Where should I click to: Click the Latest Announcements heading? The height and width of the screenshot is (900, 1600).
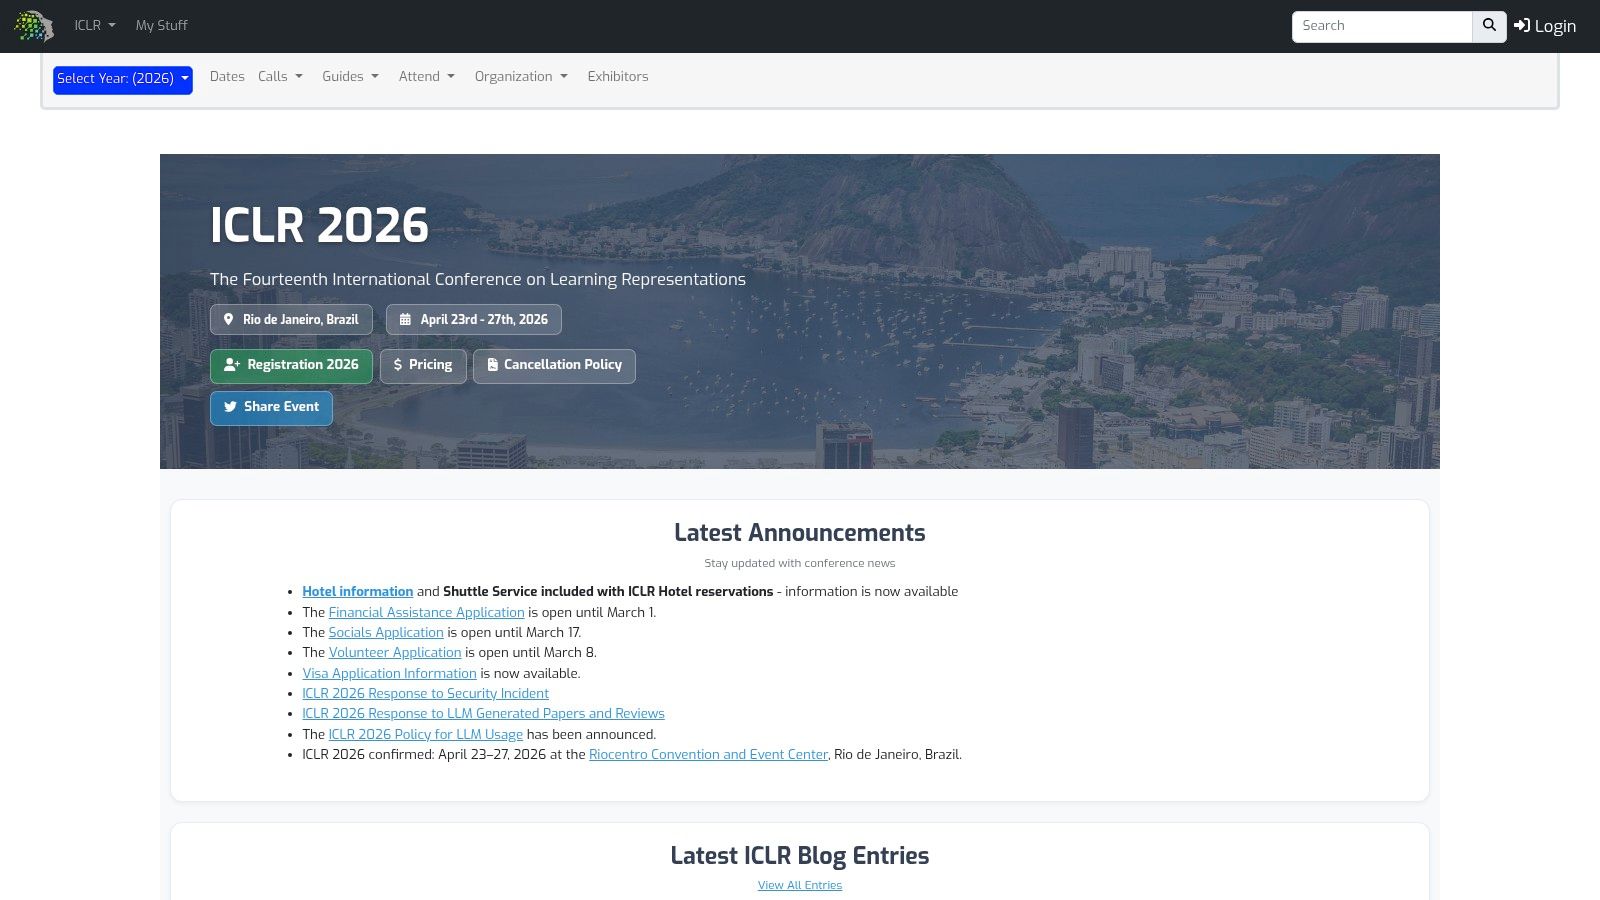pyautogui.click(x=800, y=533)
